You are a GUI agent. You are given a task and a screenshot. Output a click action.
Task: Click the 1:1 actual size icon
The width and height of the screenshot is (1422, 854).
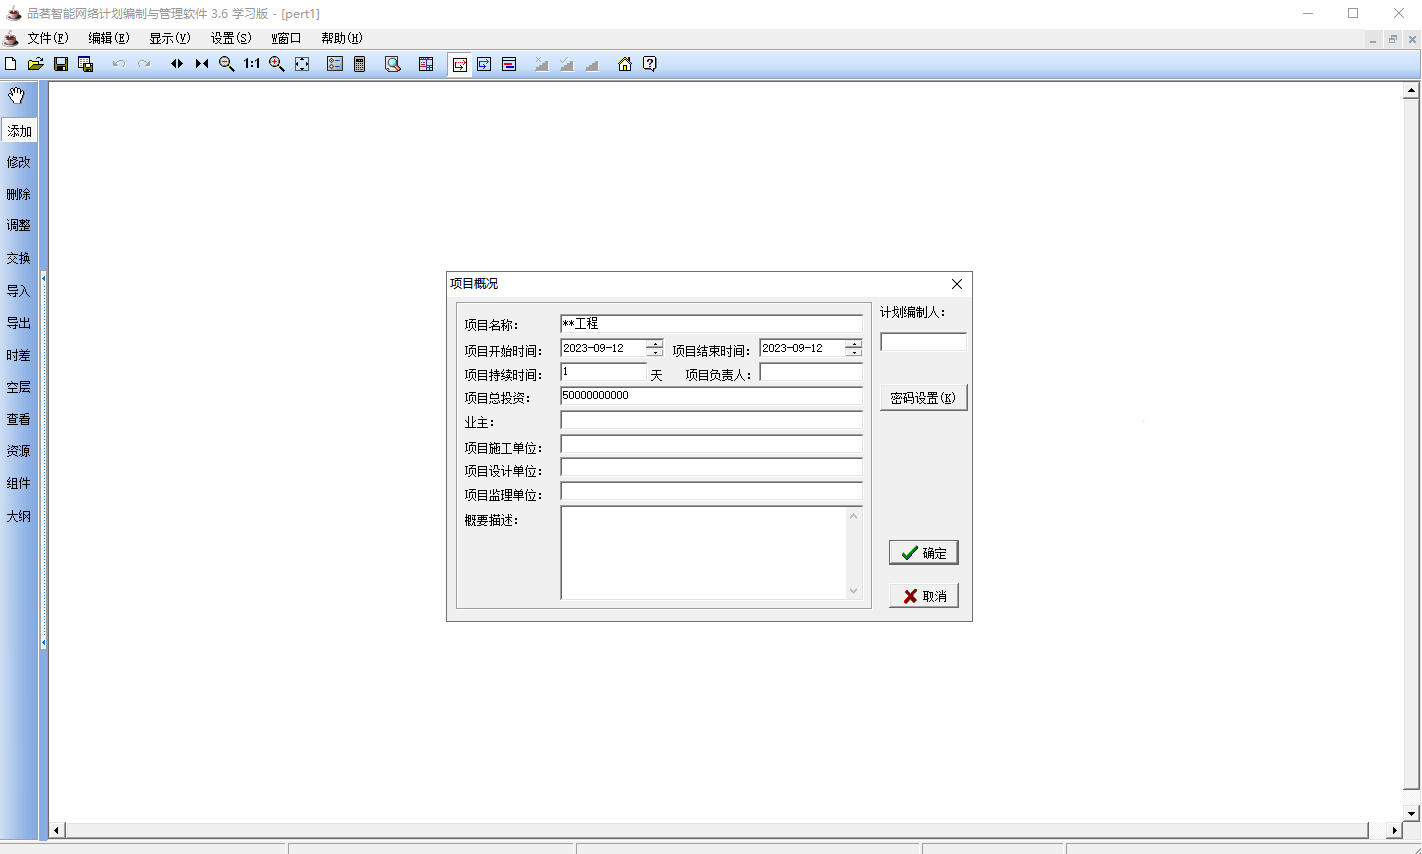252,64
